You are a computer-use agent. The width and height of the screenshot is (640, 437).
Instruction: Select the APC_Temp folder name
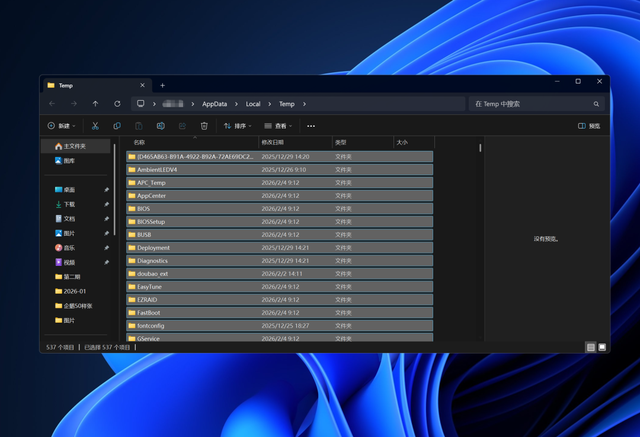tap(151, 183)
